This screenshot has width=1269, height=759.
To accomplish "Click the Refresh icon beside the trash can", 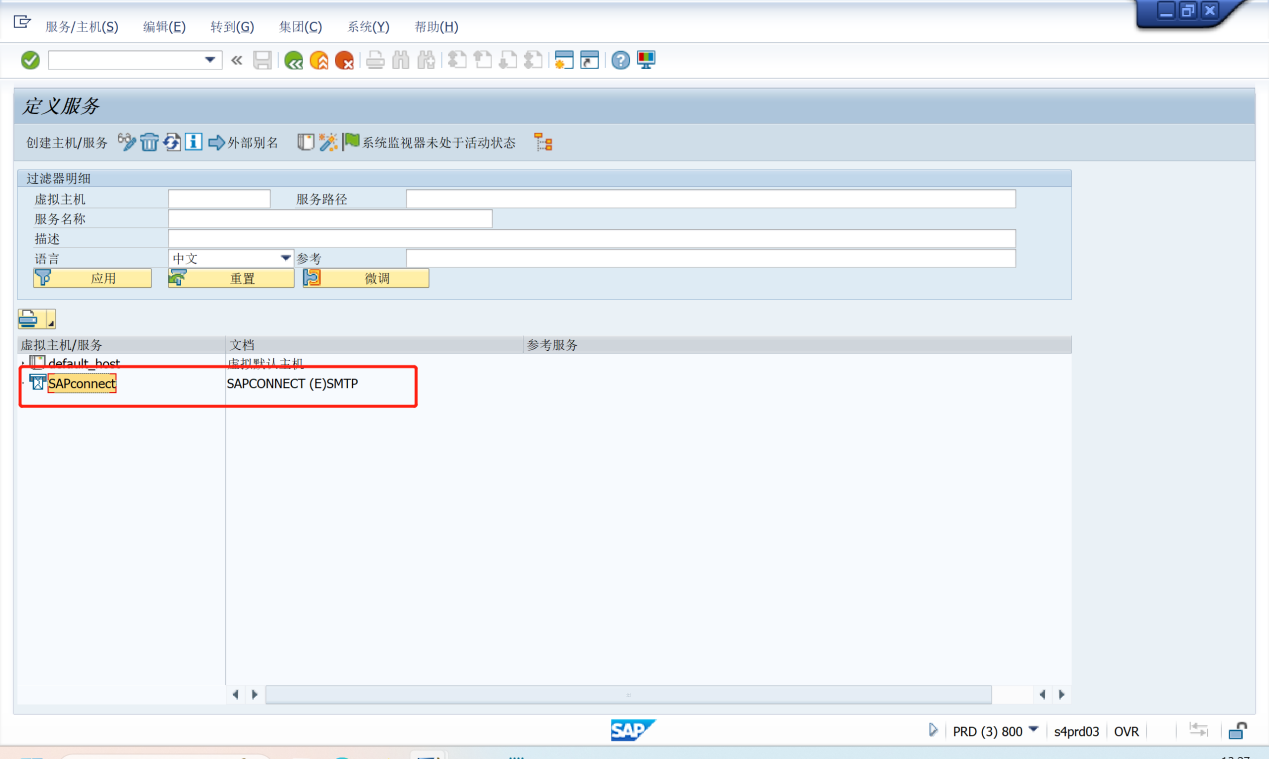I will [172, 142].
